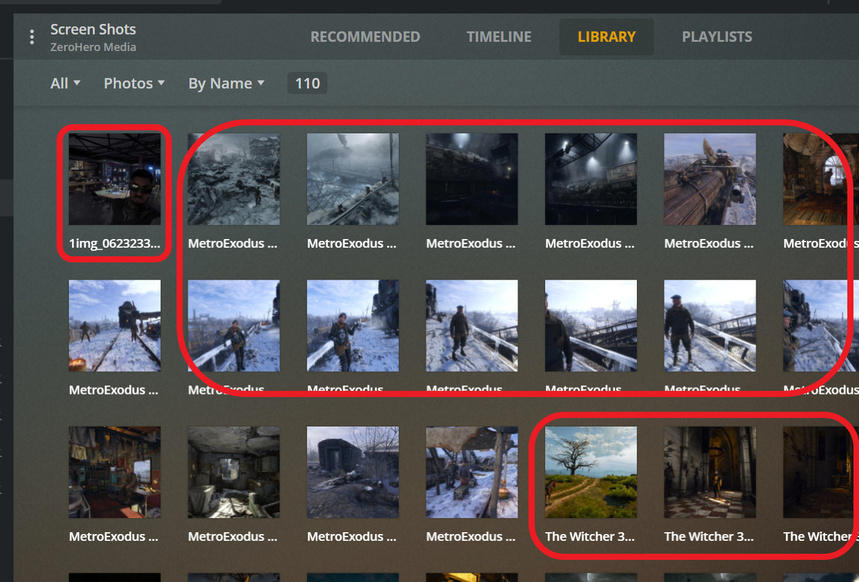Open MetroExodus thumbnail with arched window interior
Viewport: 859px width, 582px height.
821,179
